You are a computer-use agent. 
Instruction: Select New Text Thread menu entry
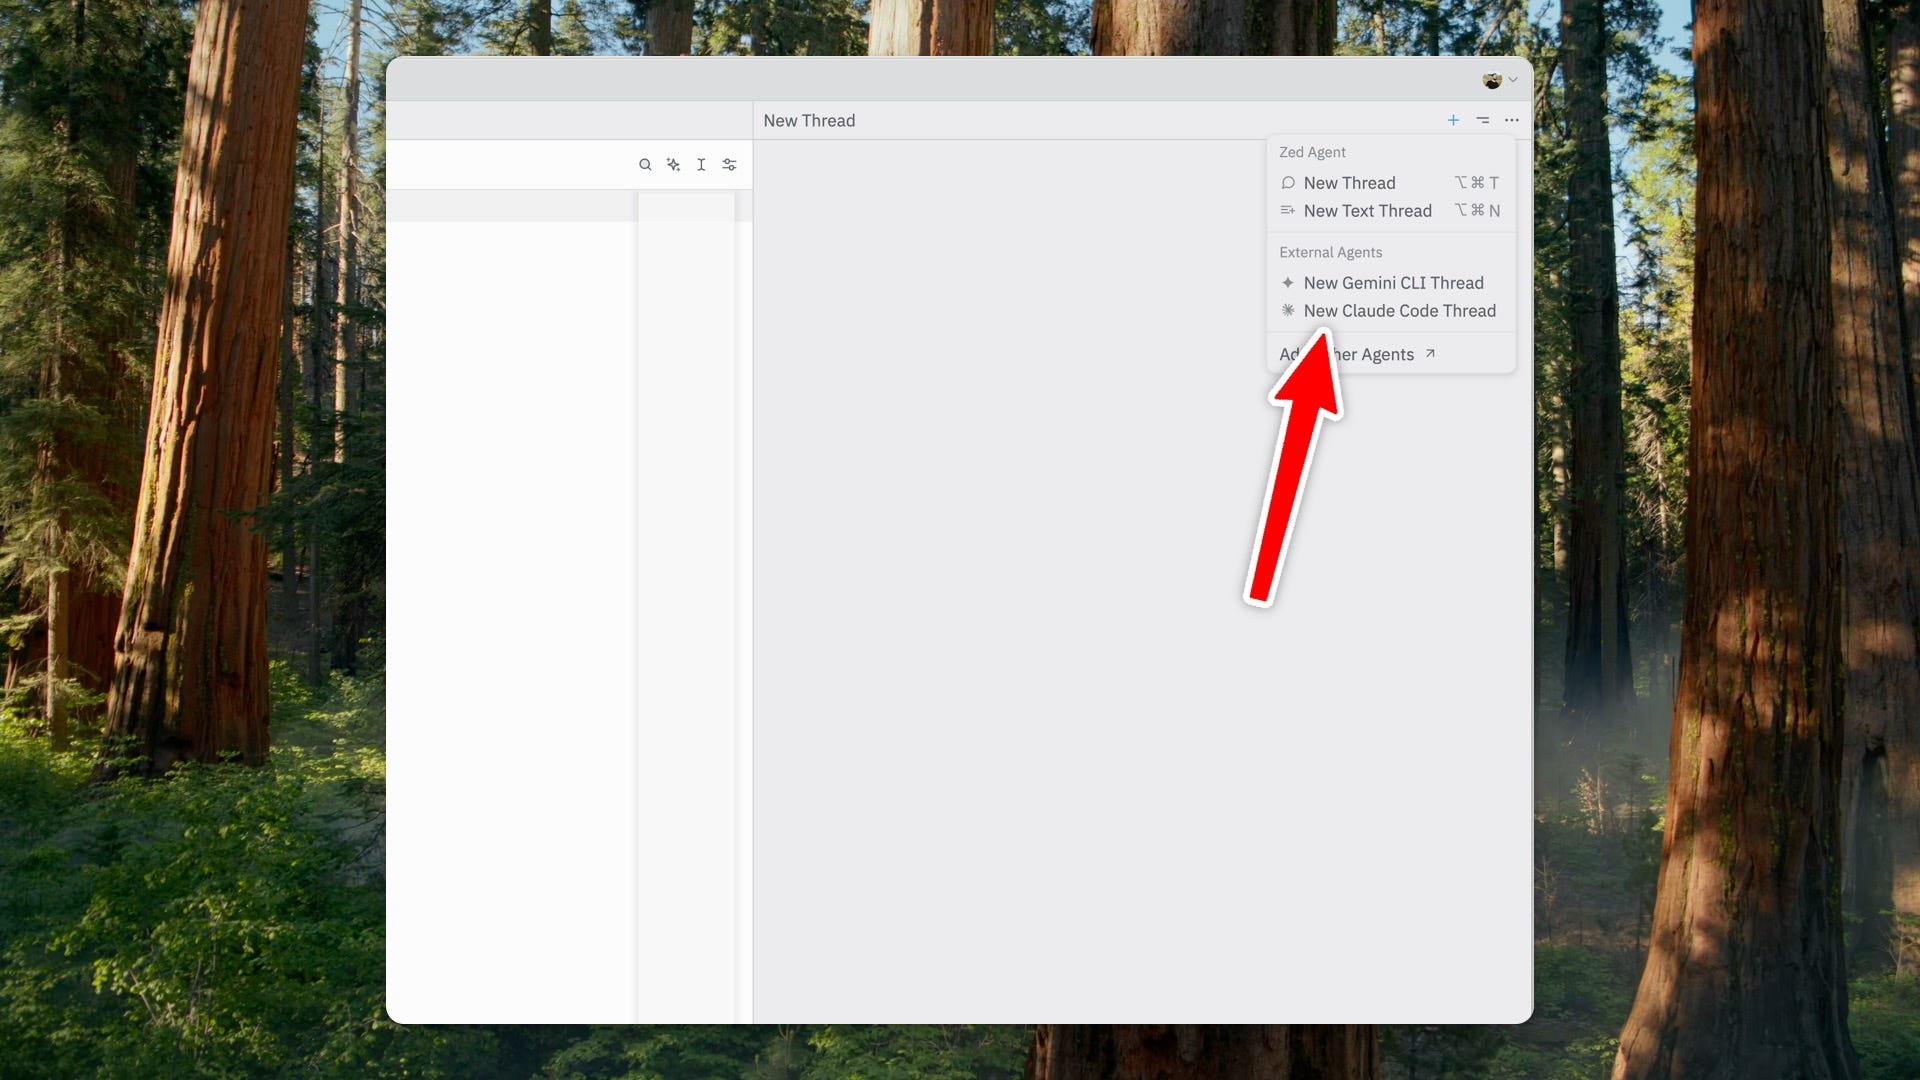point(1391,211)
